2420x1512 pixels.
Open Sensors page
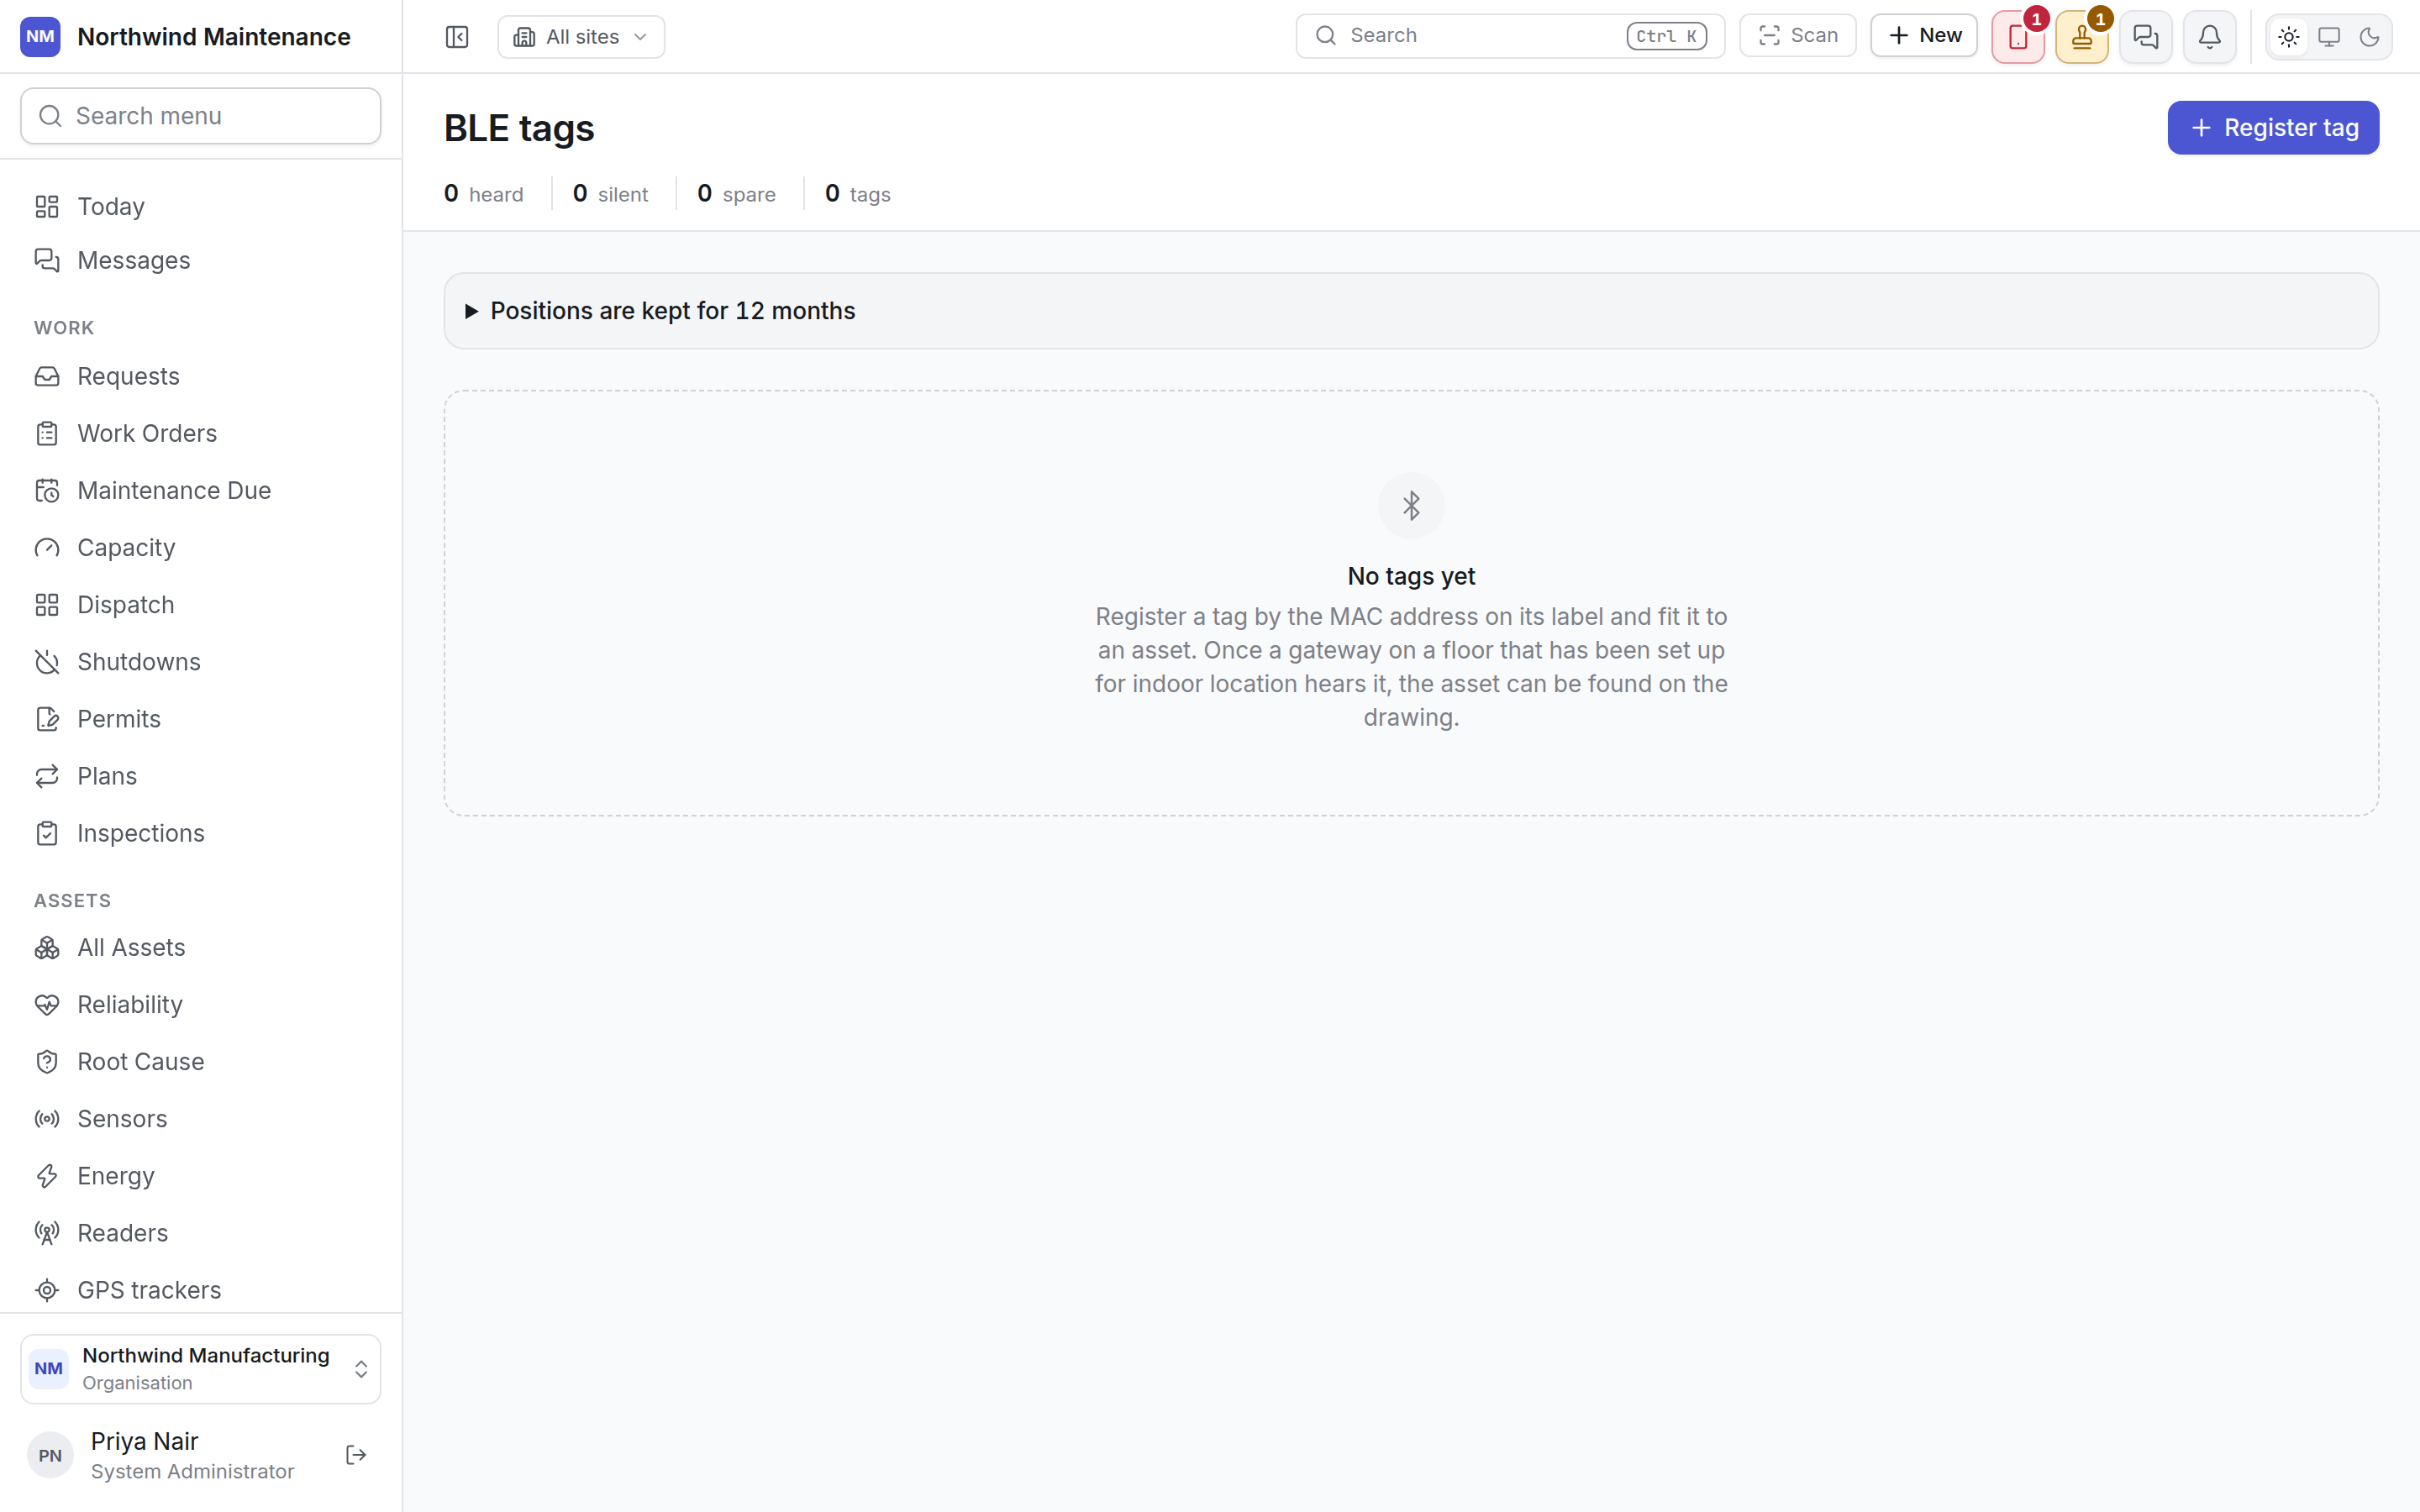201,1118
